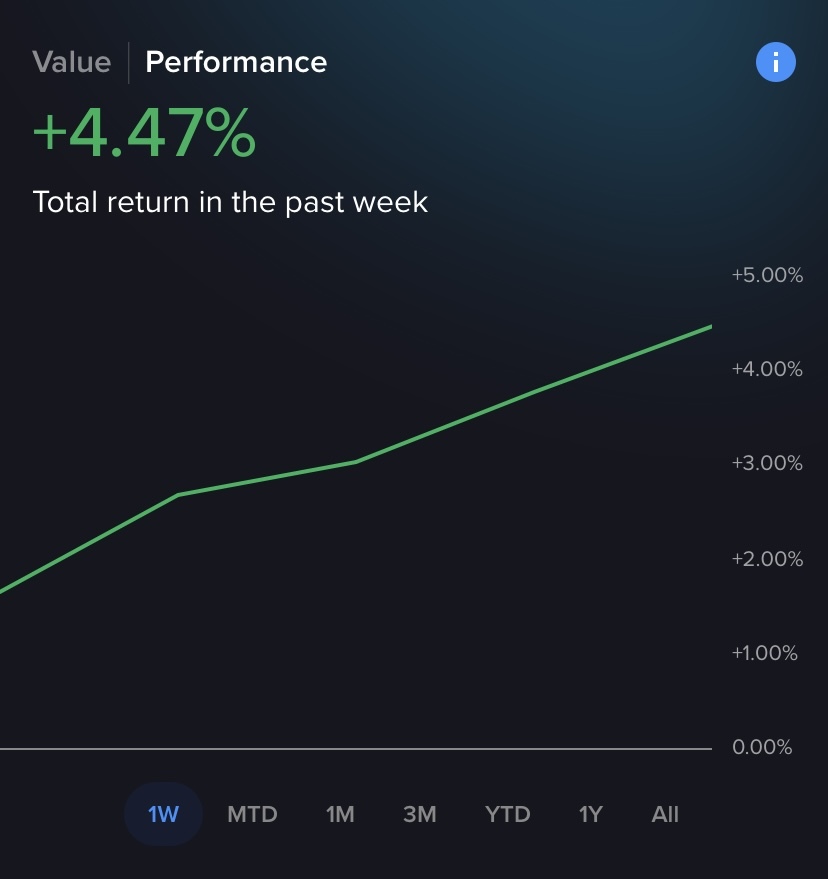Click the 0.00% baseline on chart
Image resolution: width=828 pixels, height=879 pixels.
(x=350, y=748)
